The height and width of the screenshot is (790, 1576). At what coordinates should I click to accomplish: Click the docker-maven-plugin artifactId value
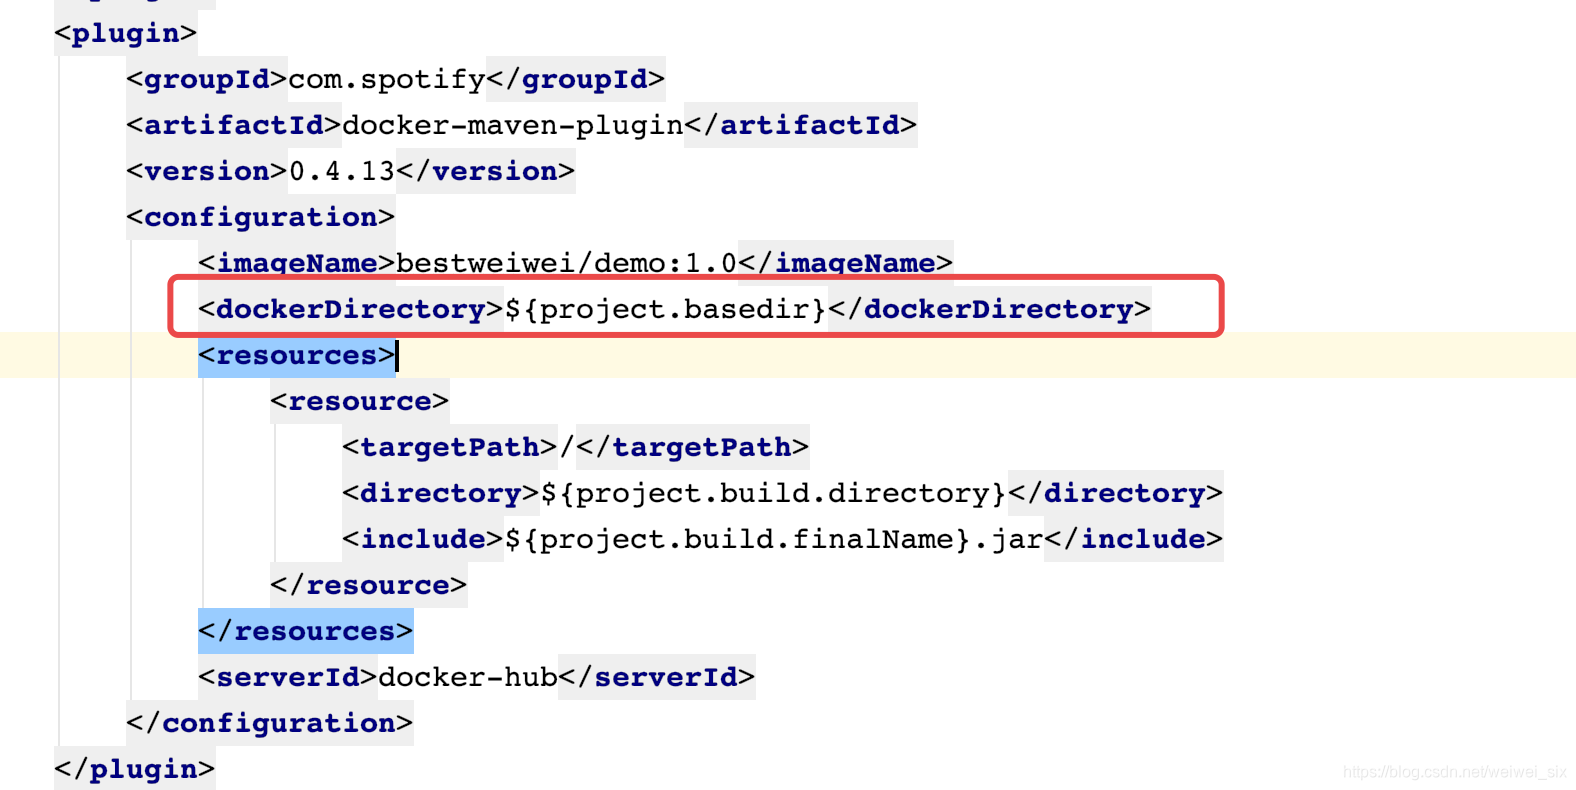click(x=513, y=125)
